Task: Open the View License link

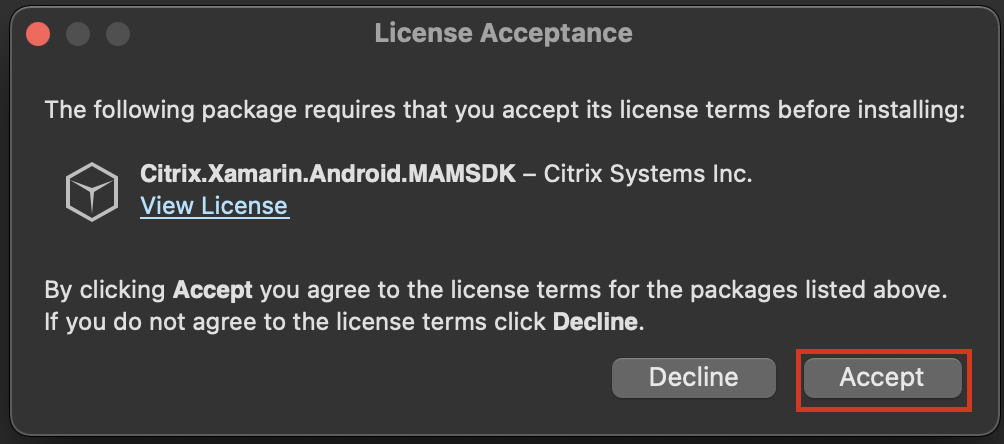Action: (x=214, y=206)
